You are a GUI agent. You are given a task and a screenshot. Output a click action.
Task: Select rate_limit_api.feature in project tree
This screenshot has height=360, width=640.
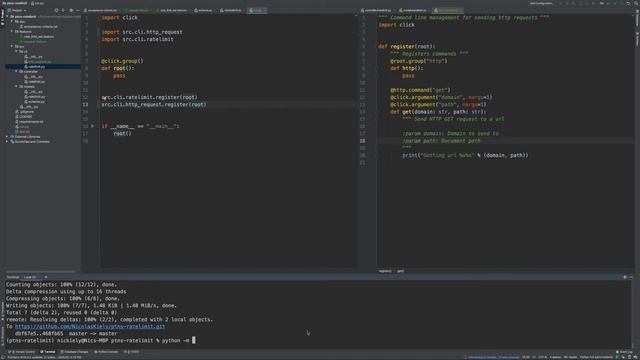pos(38,36)
